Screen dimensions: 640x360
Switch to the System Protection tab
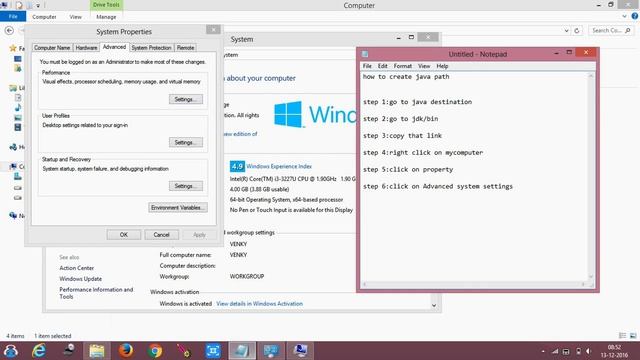[x=151, y=48]
